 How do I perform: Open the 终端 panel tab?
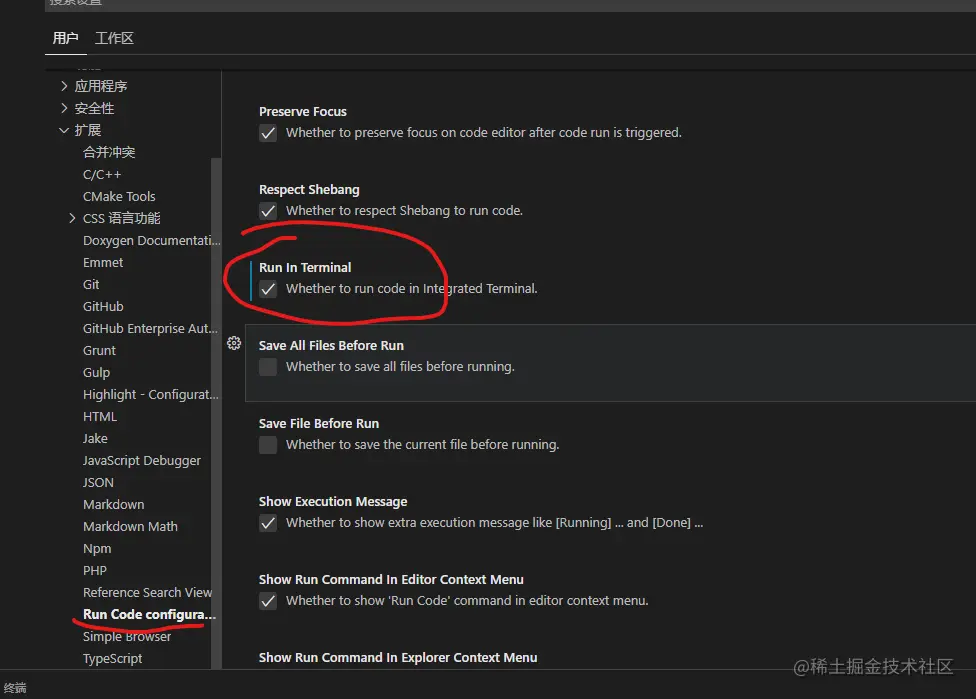(x=15, y=688)
